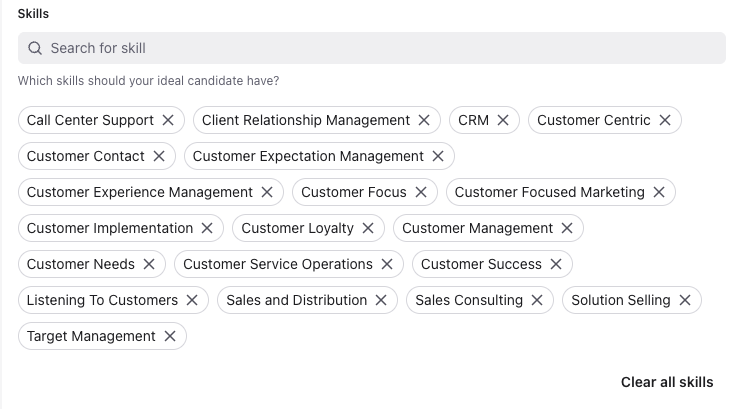
Task: Delete the Customer Implementation tag
Action: click(207, 228)
